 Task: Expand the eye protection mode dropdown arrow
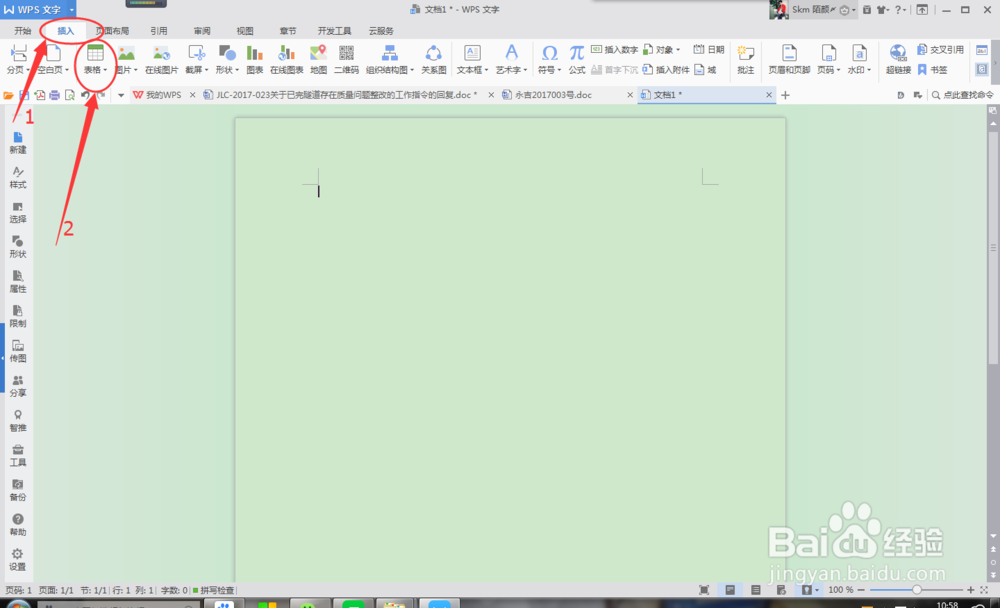[817, 590]
